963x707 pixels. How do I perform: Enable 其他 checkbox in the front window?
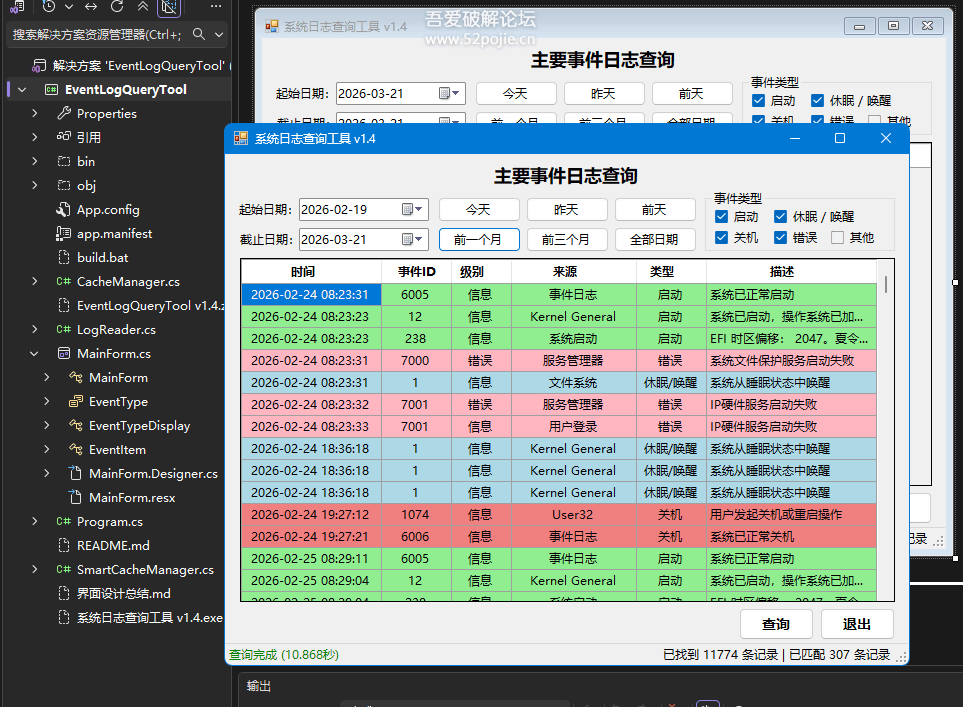[x=837, y=238]
